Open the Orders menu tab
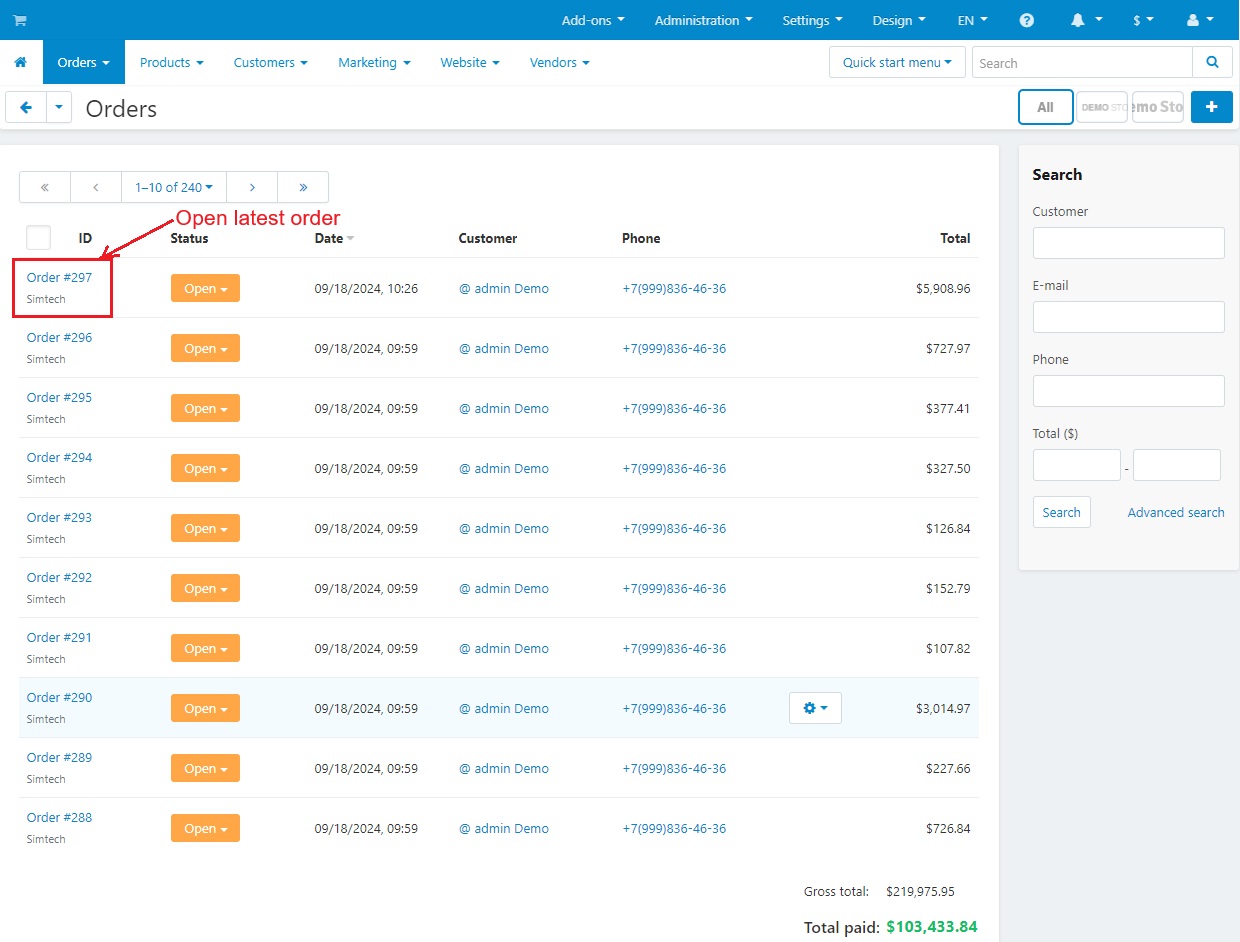The height and width of the screenshot is (942, 1240). click(84, 62)
